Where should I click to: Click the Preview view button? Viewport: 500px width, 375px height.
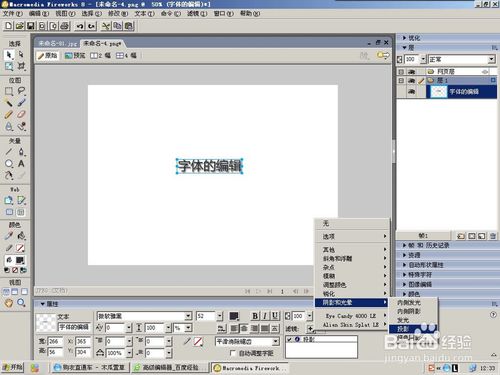point(75,56)
